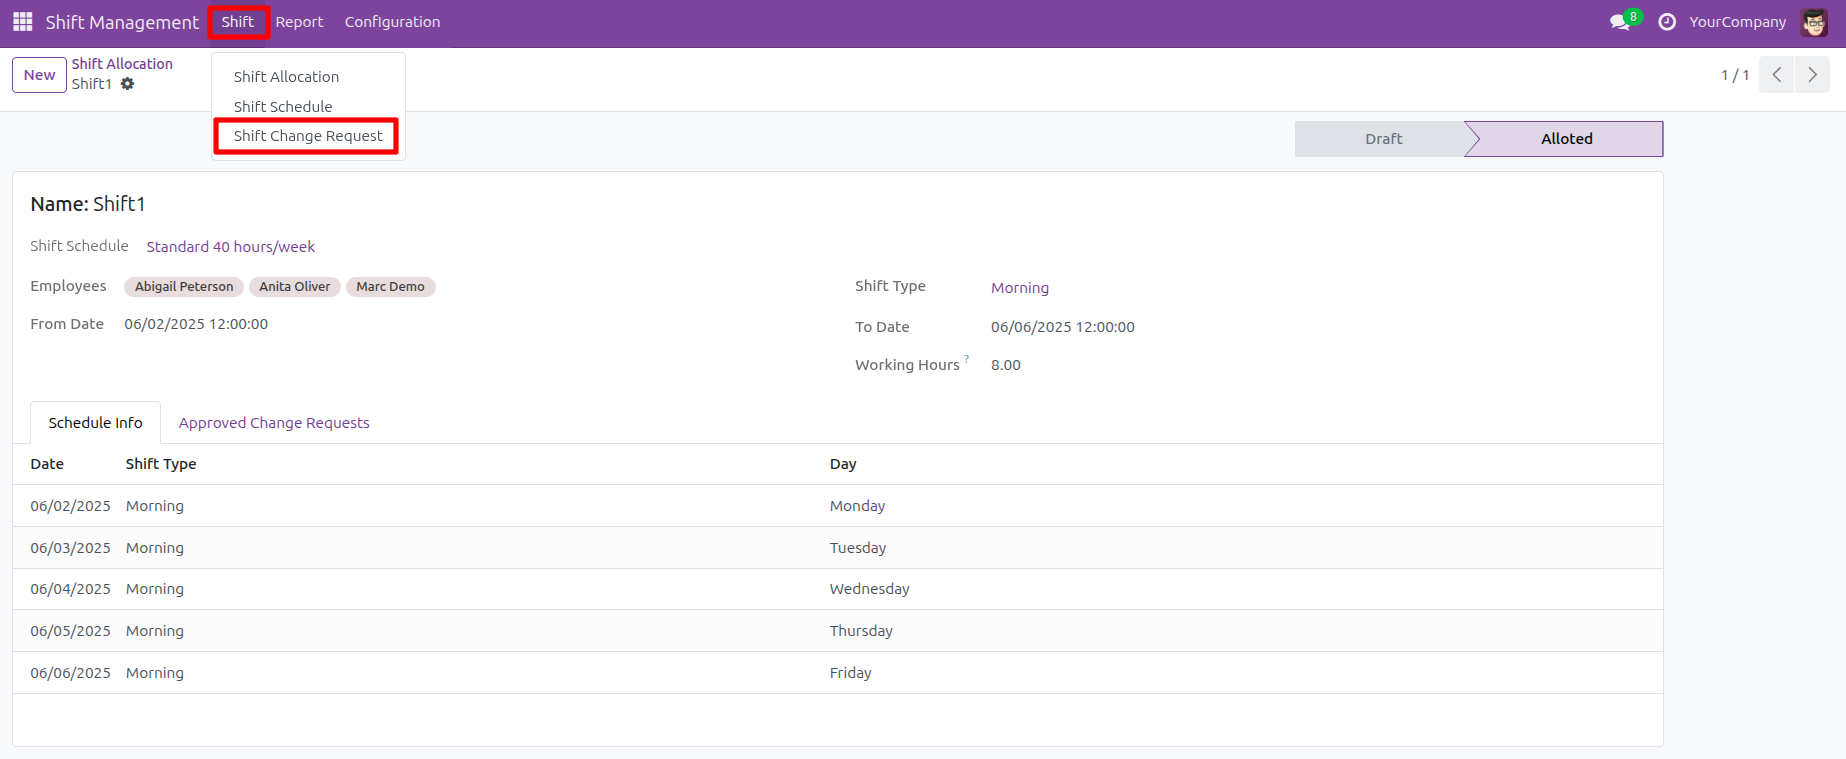Open the Shift menu
1846x759 pixels.
pyautogui.click(x=238, y=22)
